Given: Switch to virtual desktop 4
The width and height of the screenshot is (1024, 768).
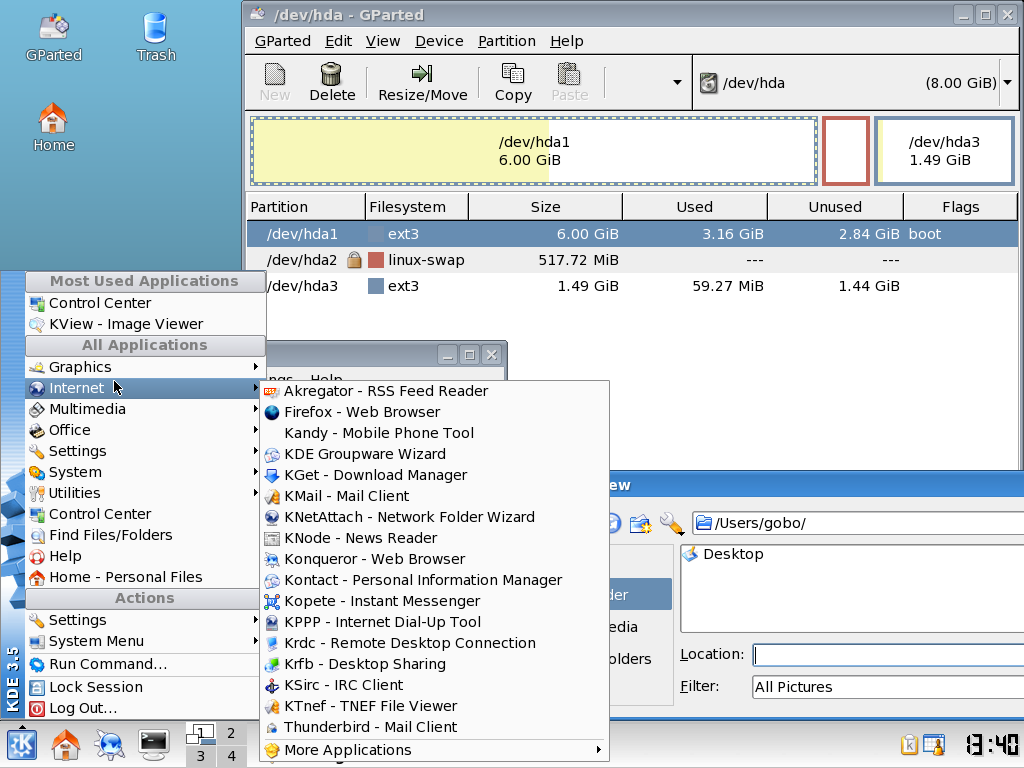Looking at the screenshot, I should tap(231, 756).
